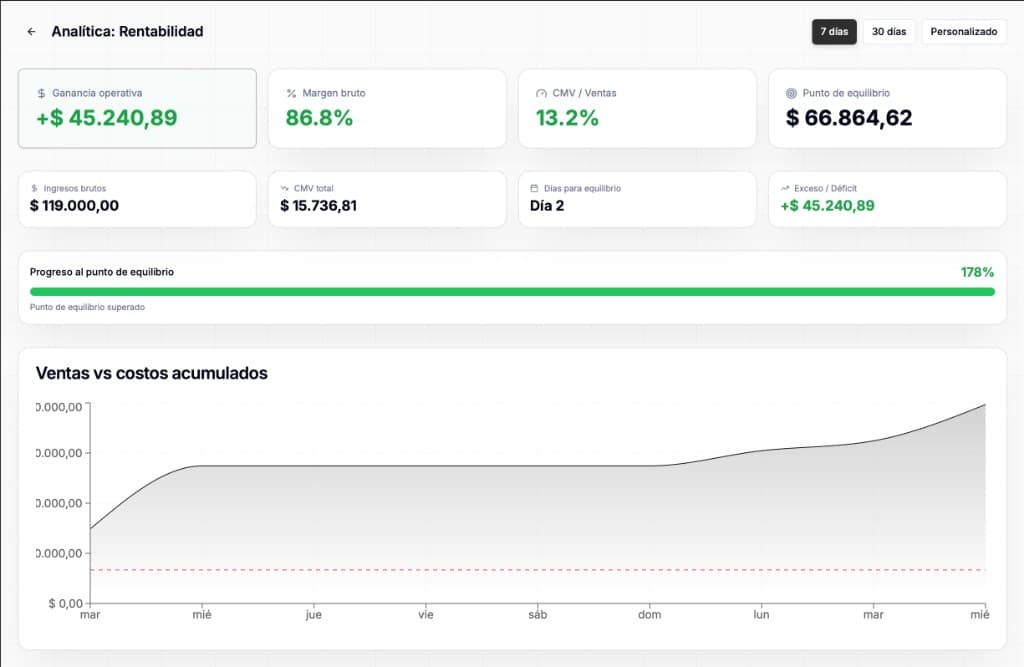Click the percent icon beside Margen bruto

coord(291,93)
